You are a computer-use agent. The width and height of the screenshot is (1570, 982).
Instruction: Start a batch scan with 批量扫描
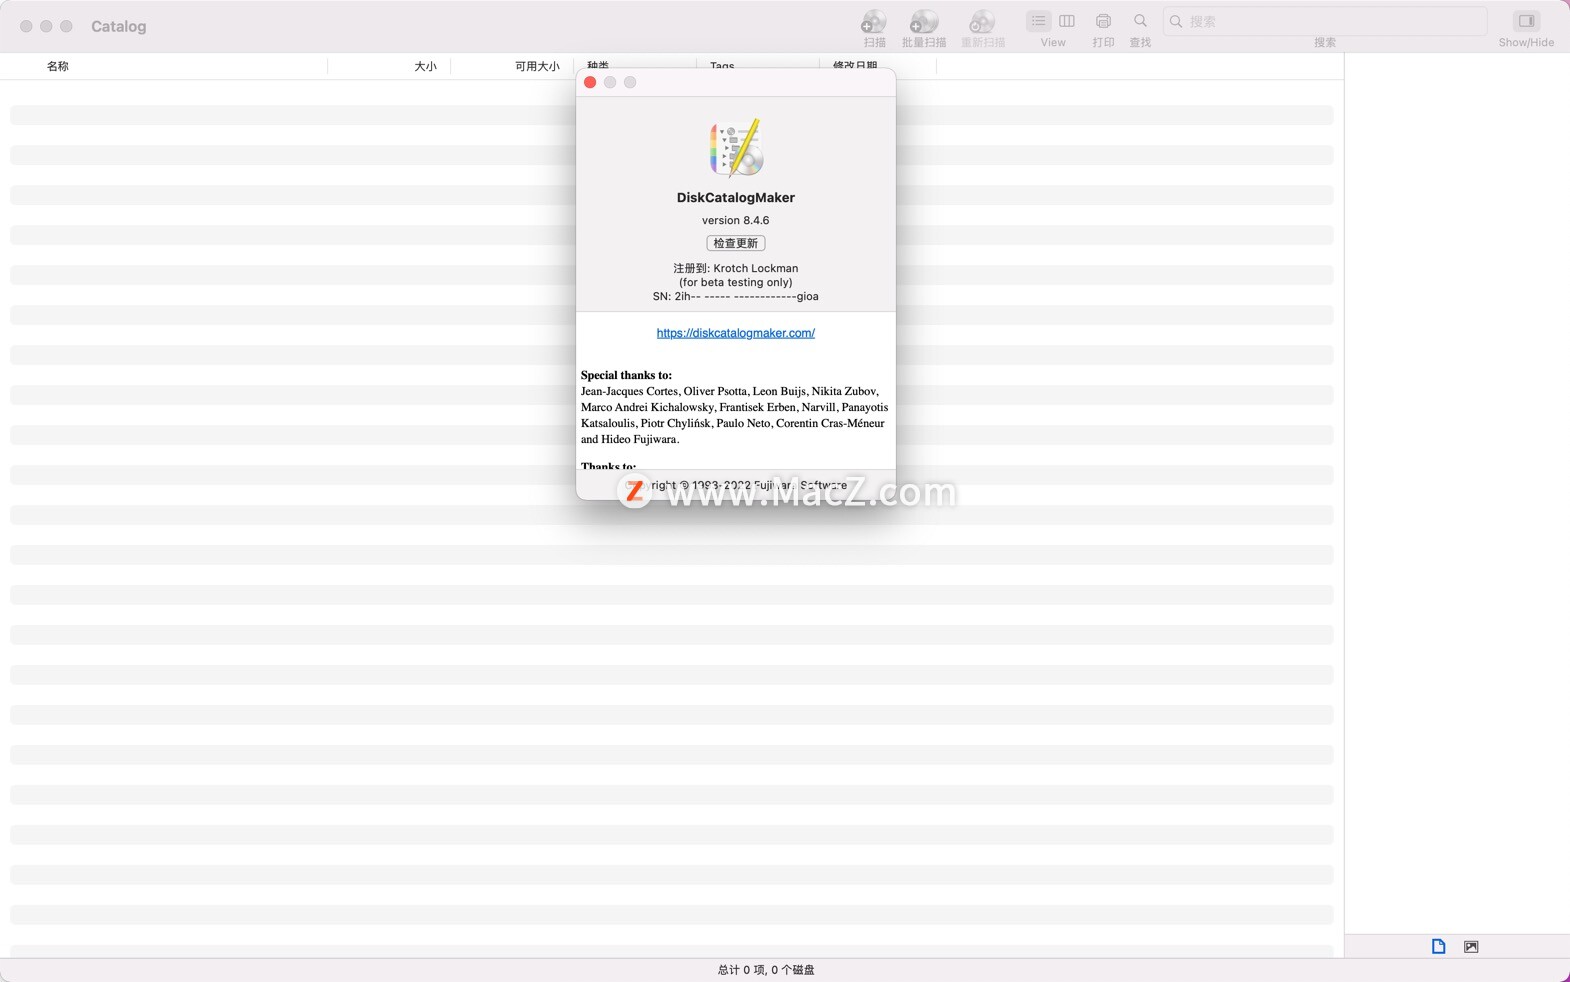point(923,21)
